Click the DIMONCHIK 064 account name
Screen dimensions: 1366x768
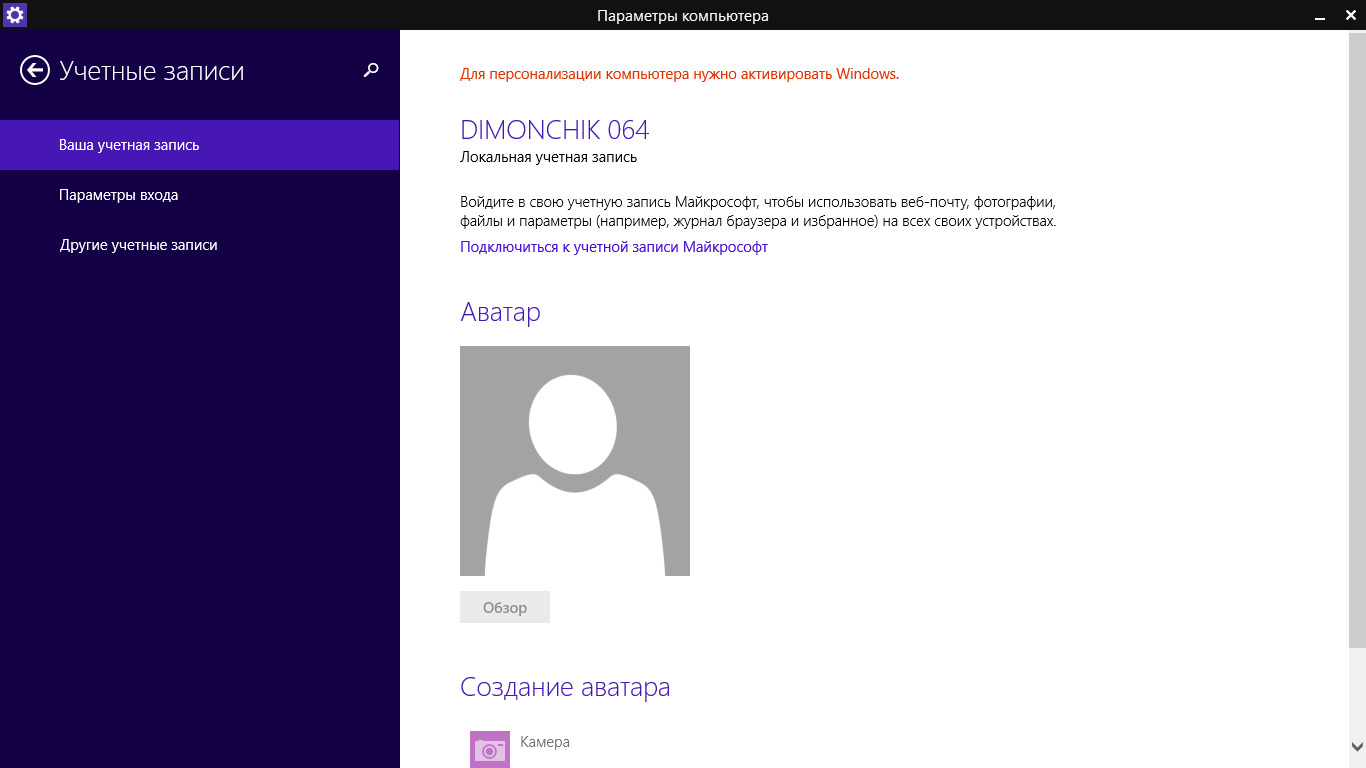tap(554, 130)
